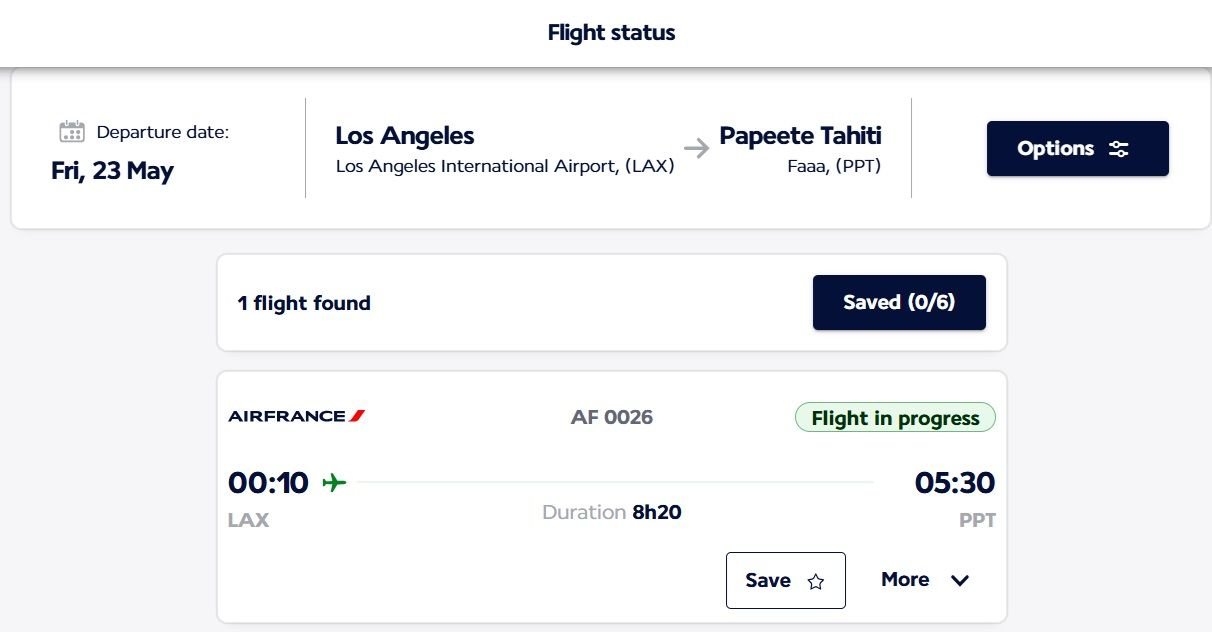The width and height of the screenshot is (1212, 632).
Task: Click the star icon in Save button
Action: (815, 581)
